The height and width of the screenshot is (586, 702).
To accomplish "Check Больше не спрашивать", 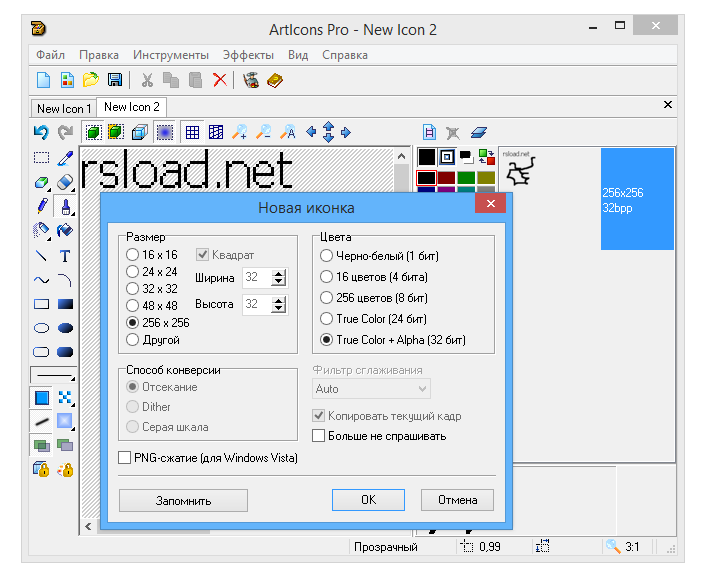I will coord(318,436).
